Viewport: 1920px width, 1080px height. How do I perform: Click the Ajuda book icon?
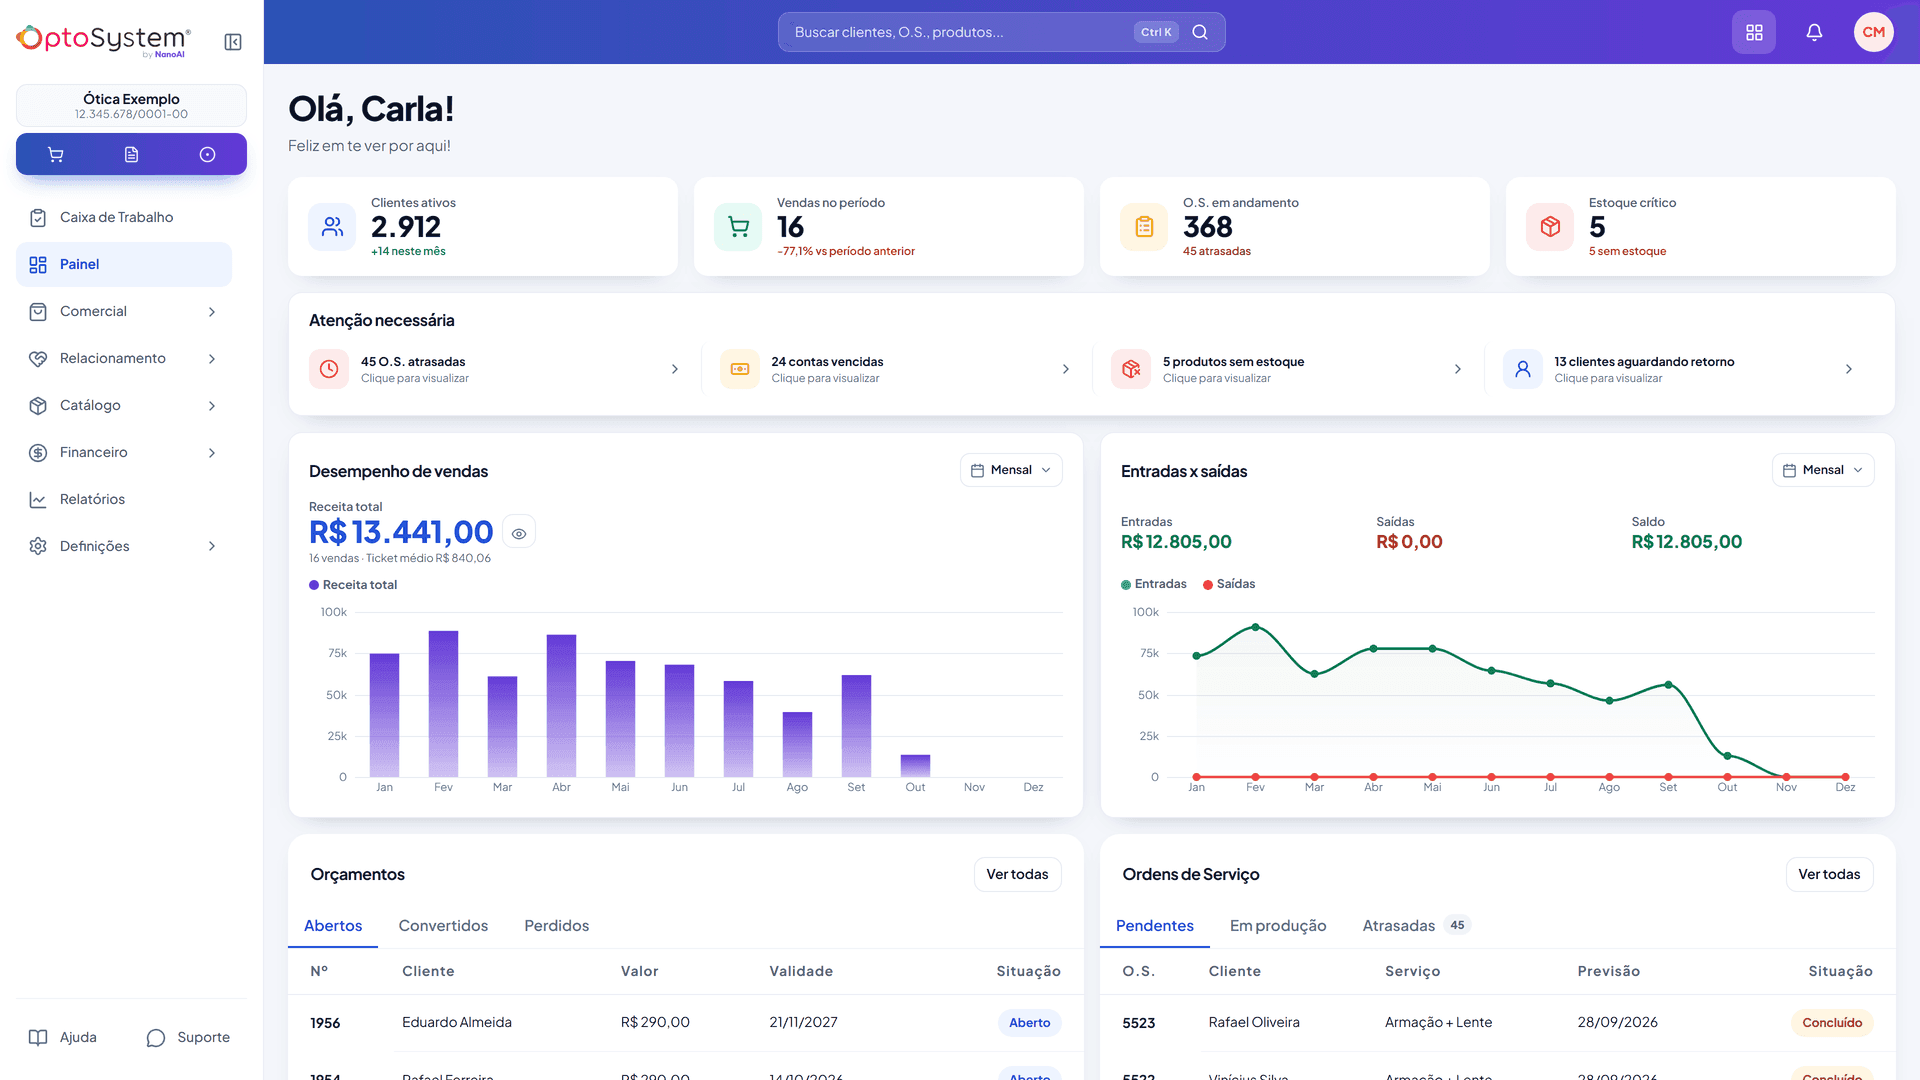click(x=38, y=1038)
